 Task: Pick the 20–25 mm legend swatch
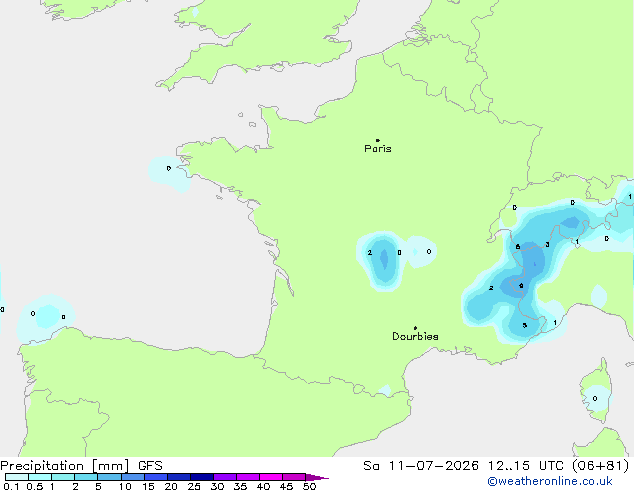pyautogui.click(x=179, y=477)
